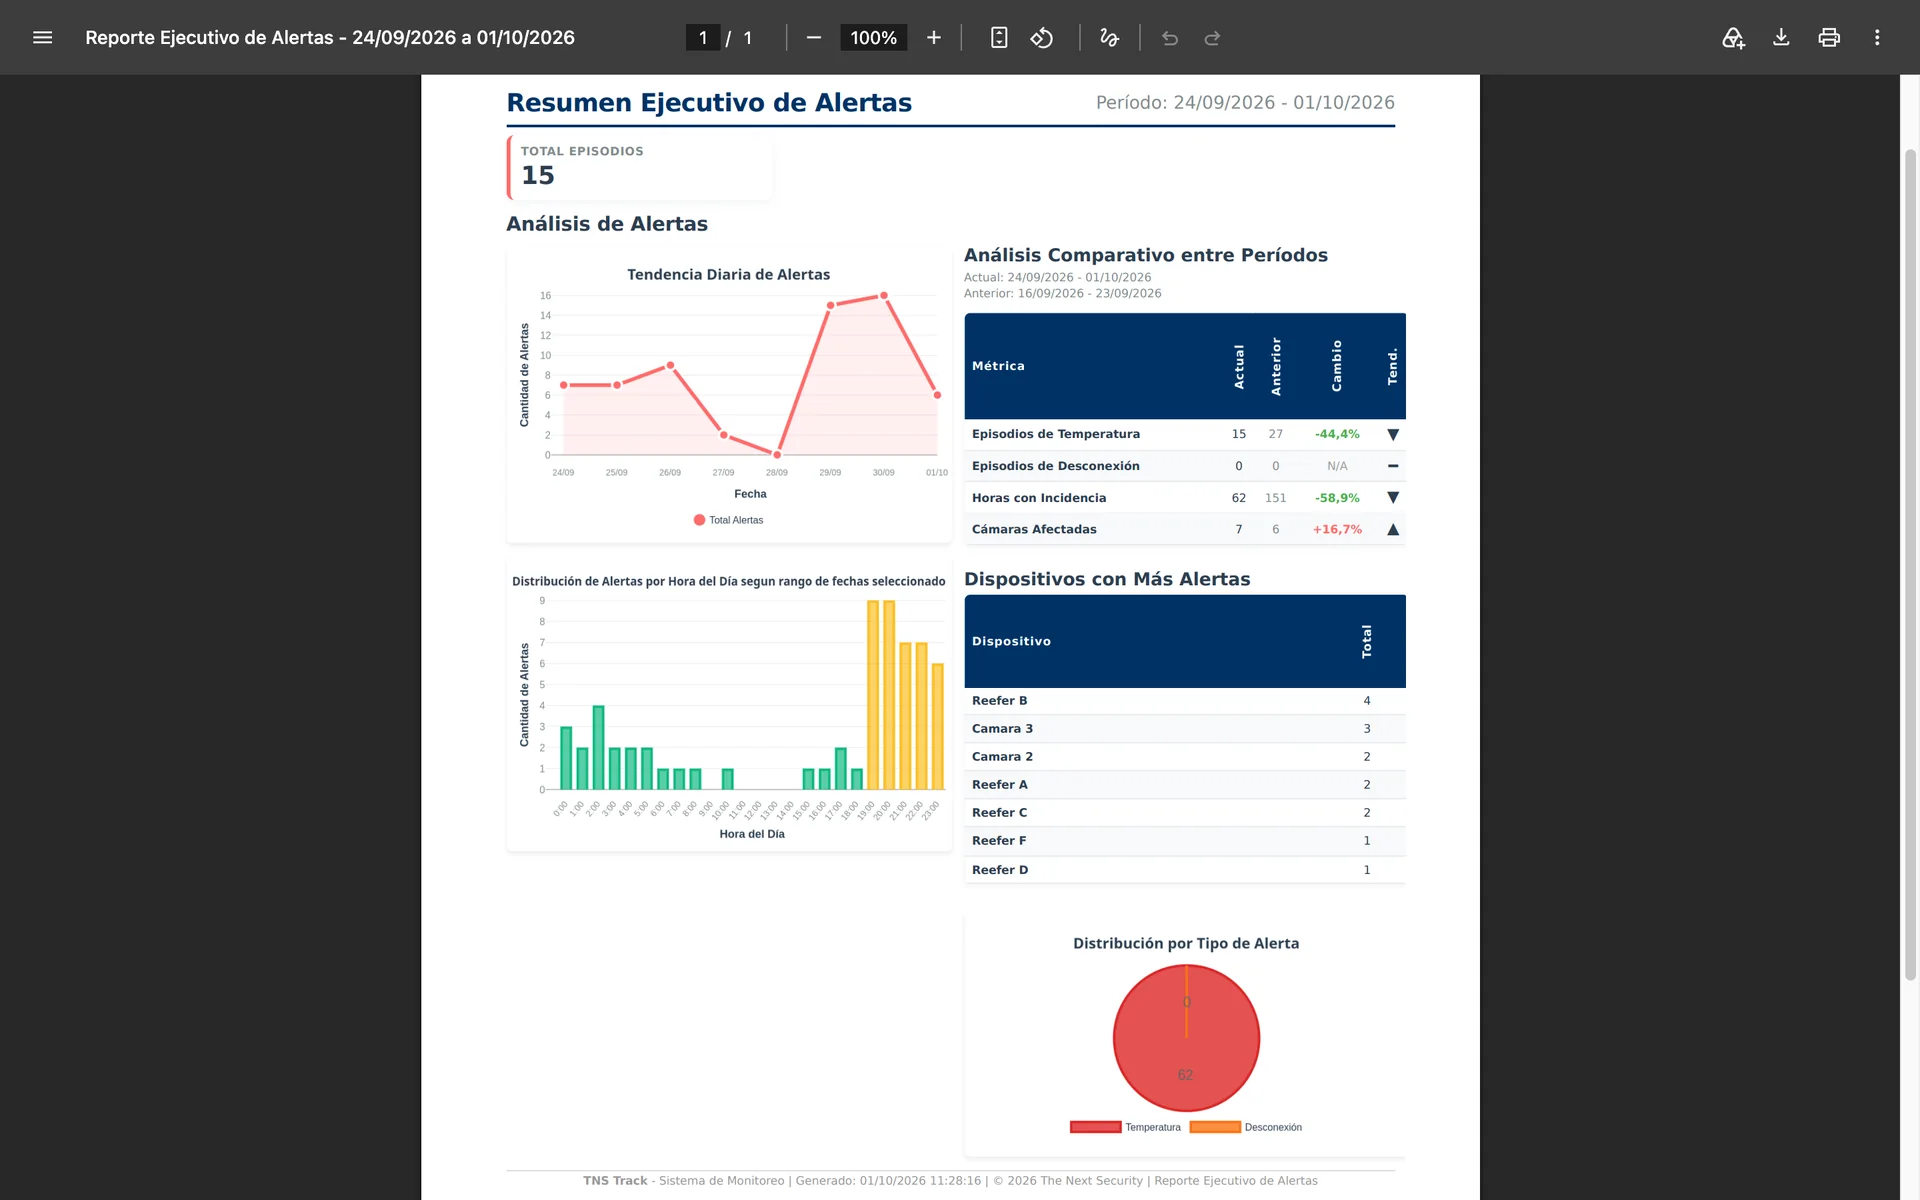Click the Episodios de Desconexión row label
Viewport: 1920px width, 1200px height.
click(x=1056, y=466)
